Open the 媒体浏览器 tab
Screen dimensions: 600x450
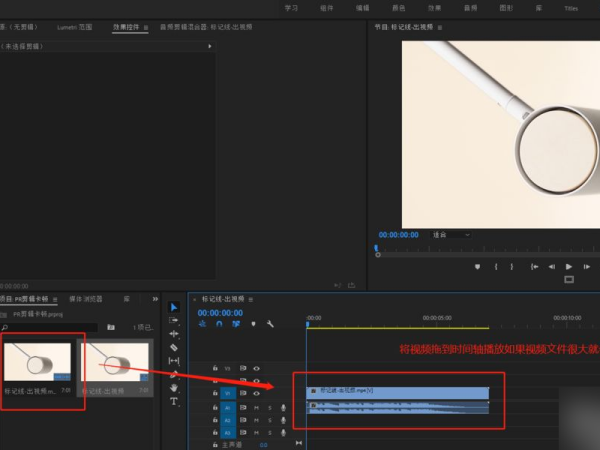86,299
